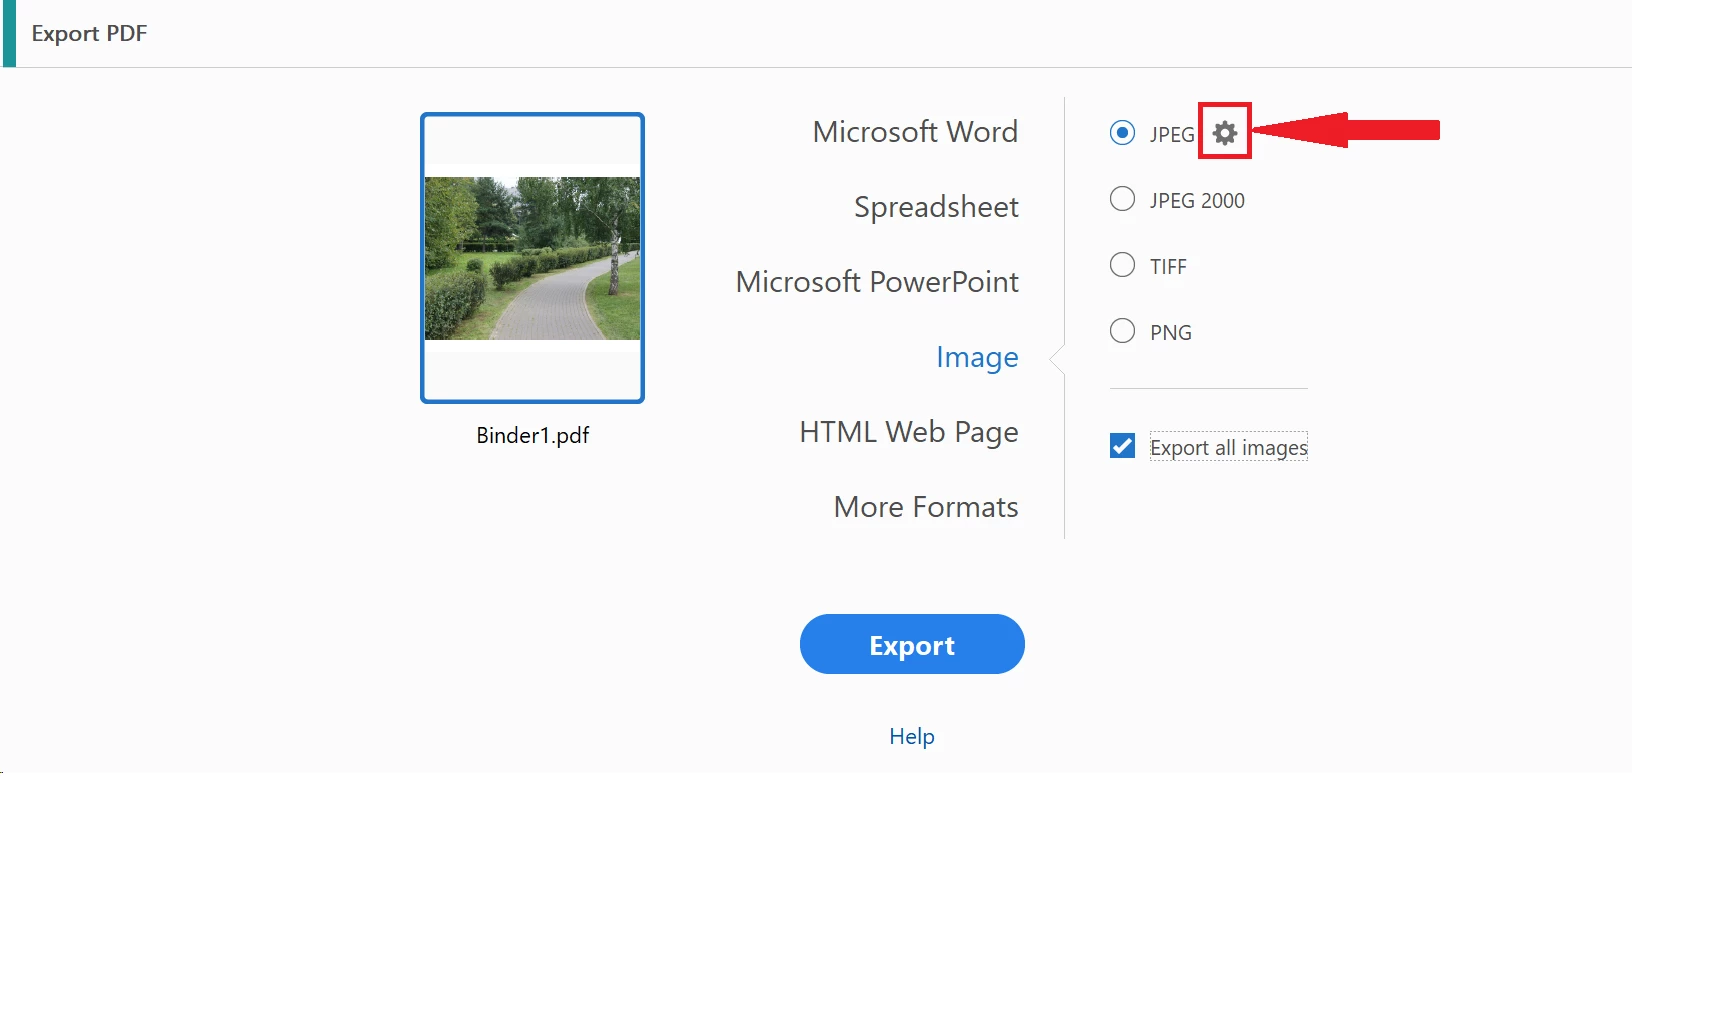The width and height of the screenshot is (1728, 1014).
Task: Select Image export category
Action: click(977, 357)
